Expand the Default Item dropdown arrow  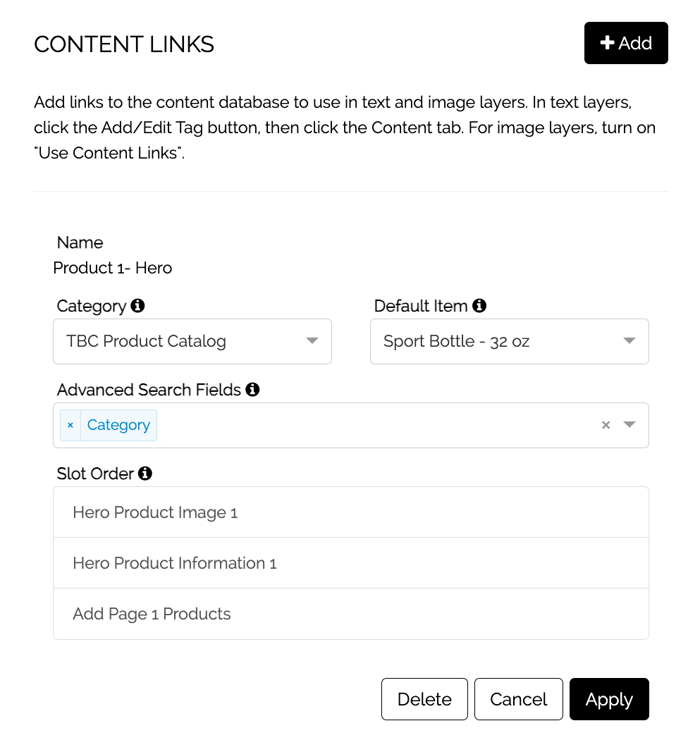629,341
